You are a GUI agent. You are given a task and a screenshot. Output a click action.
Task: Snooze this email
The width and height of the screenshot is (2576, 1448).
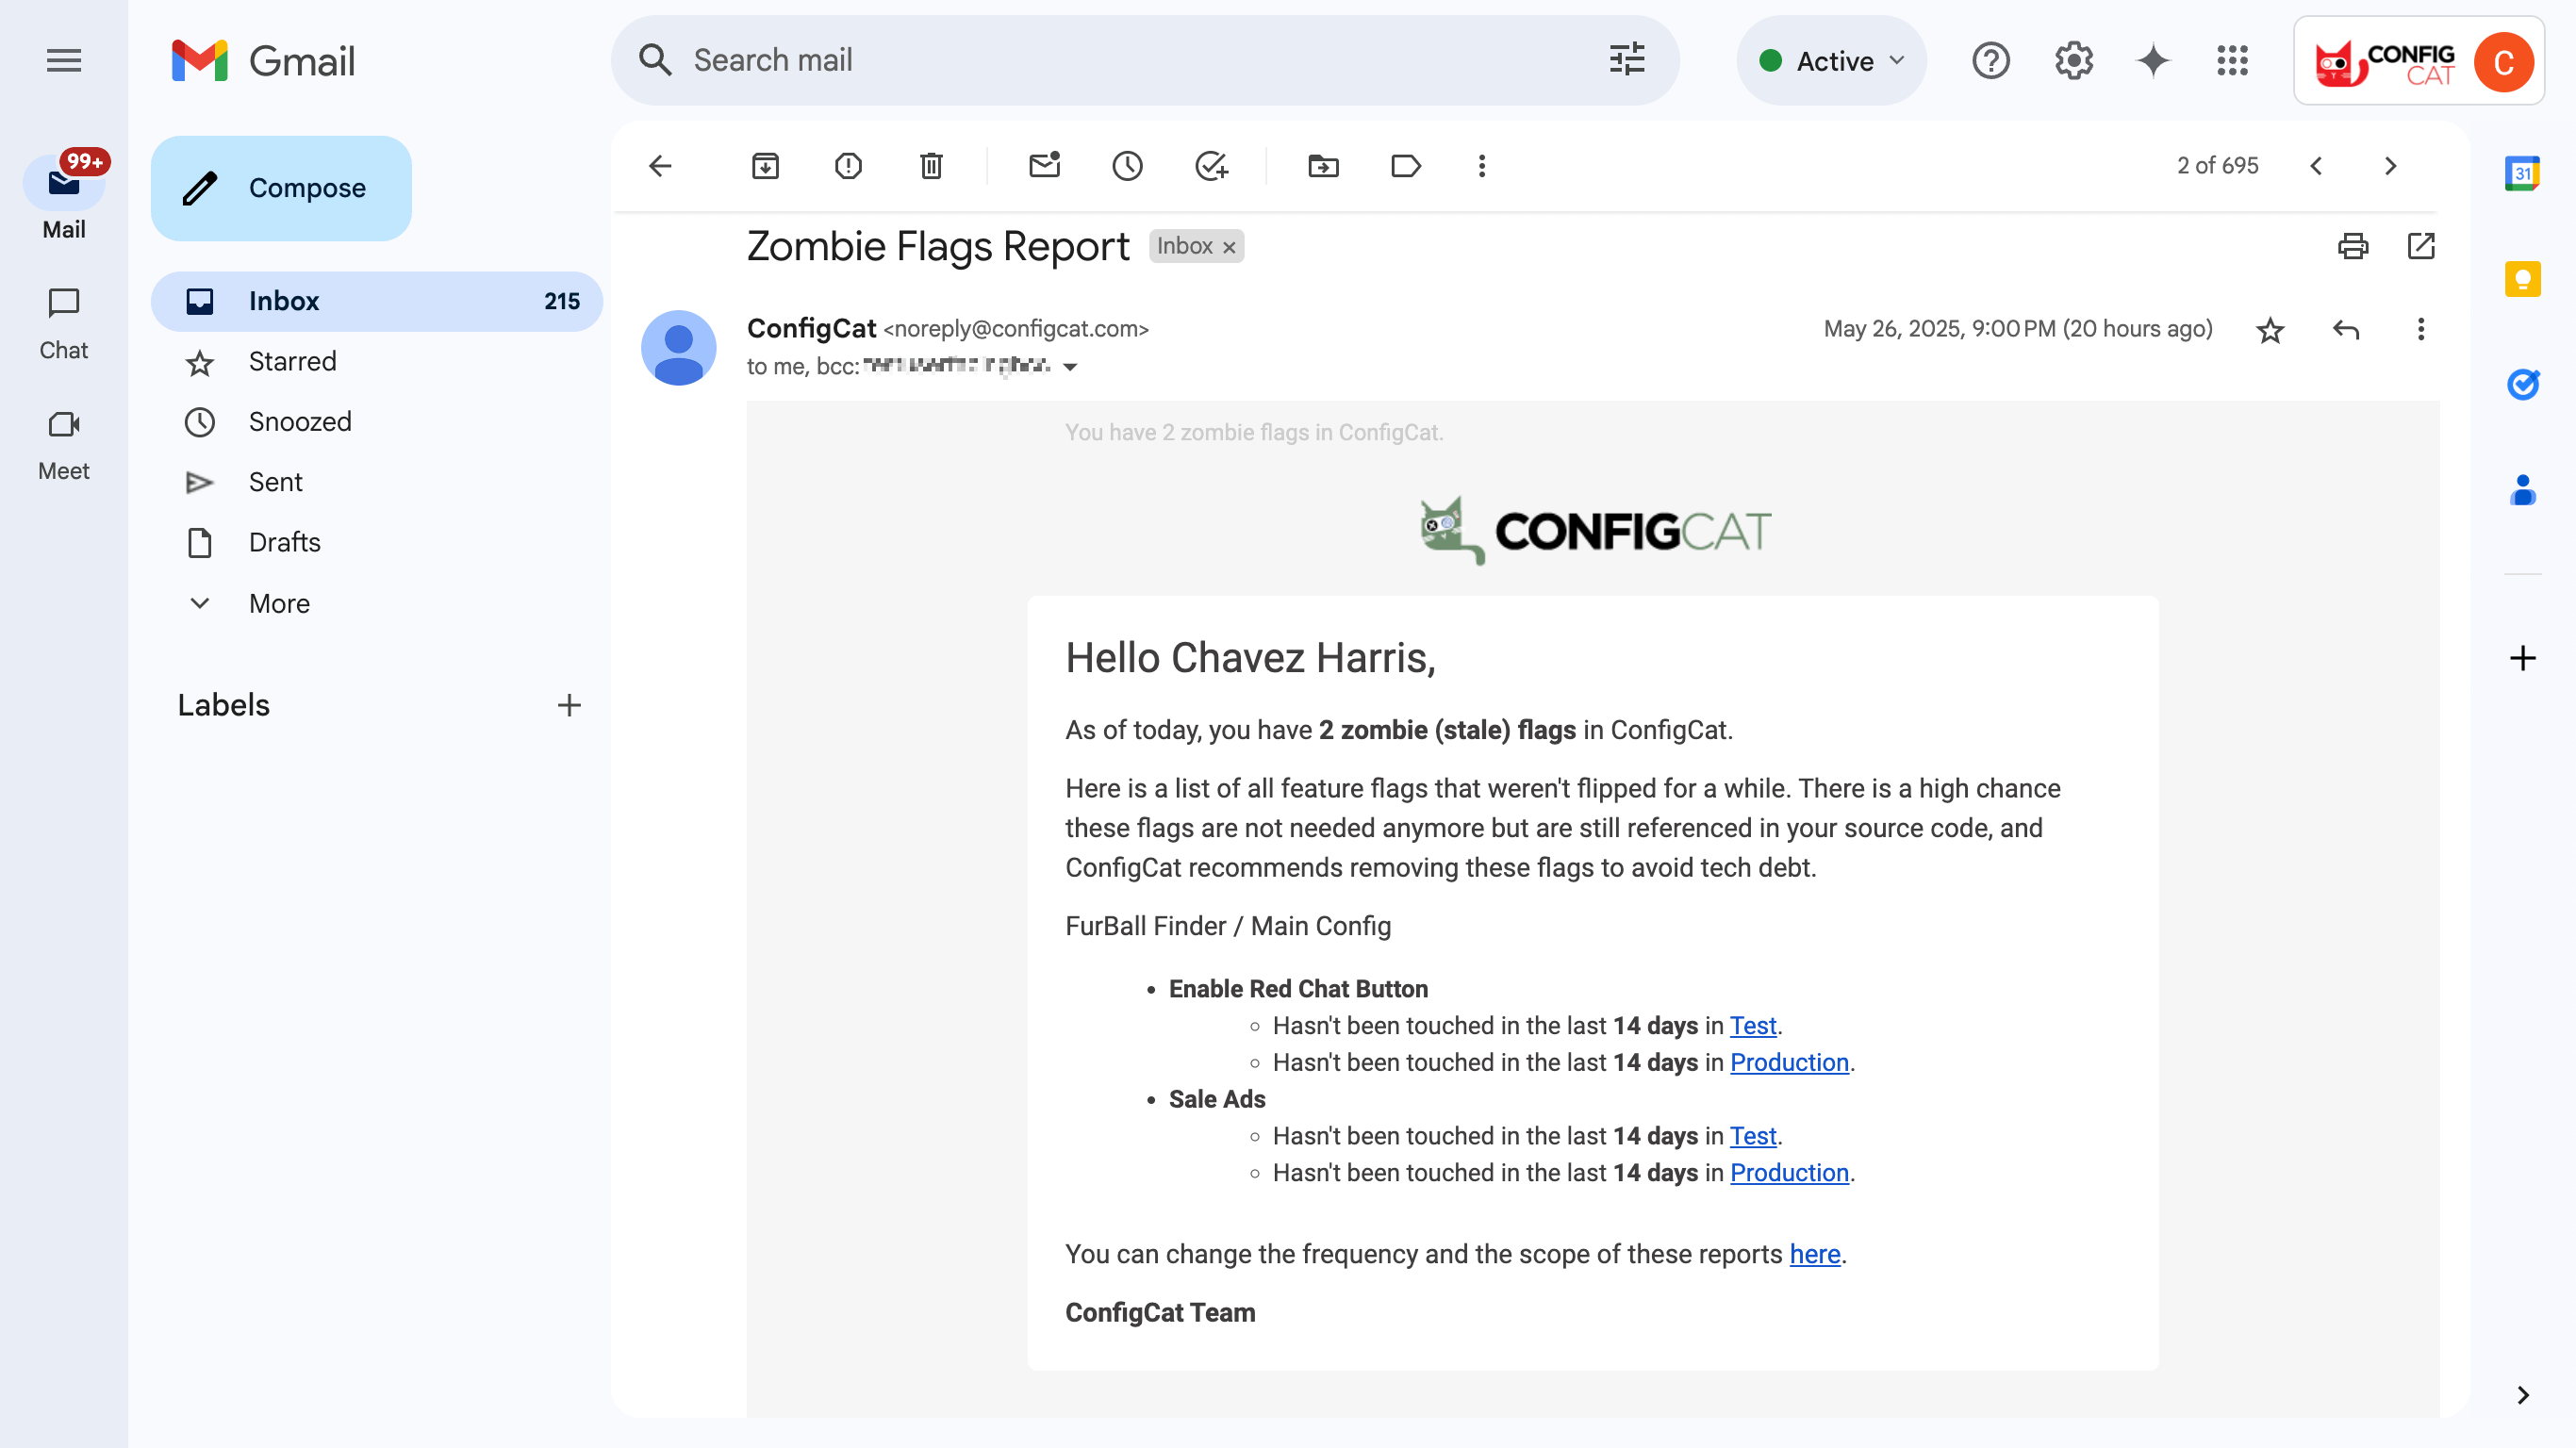1127,166
